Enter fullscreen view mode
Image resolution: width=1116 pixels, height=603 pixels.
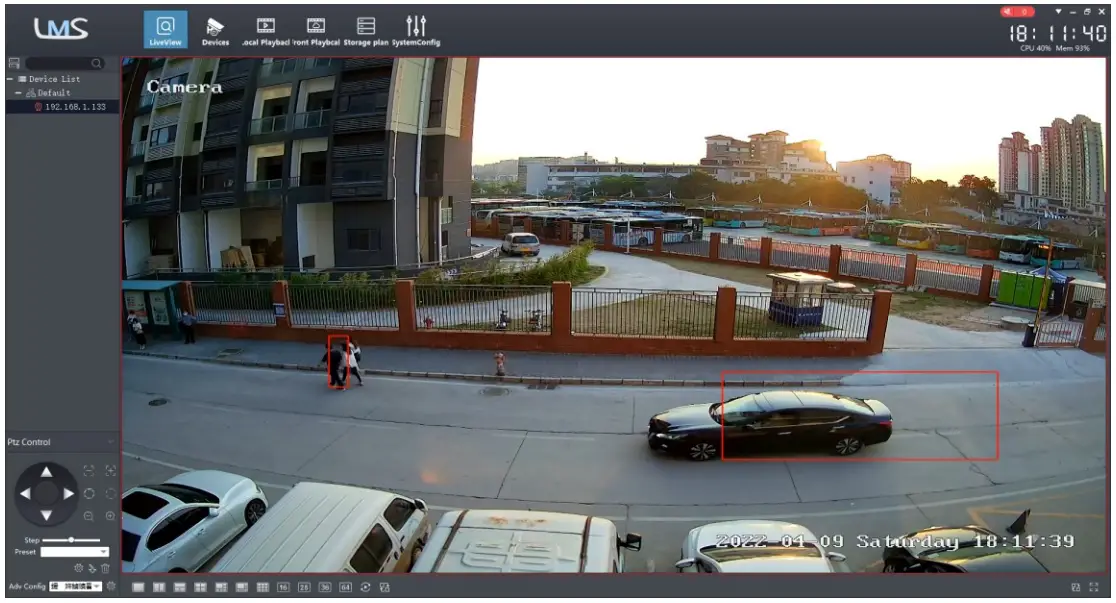point(1094,587)
